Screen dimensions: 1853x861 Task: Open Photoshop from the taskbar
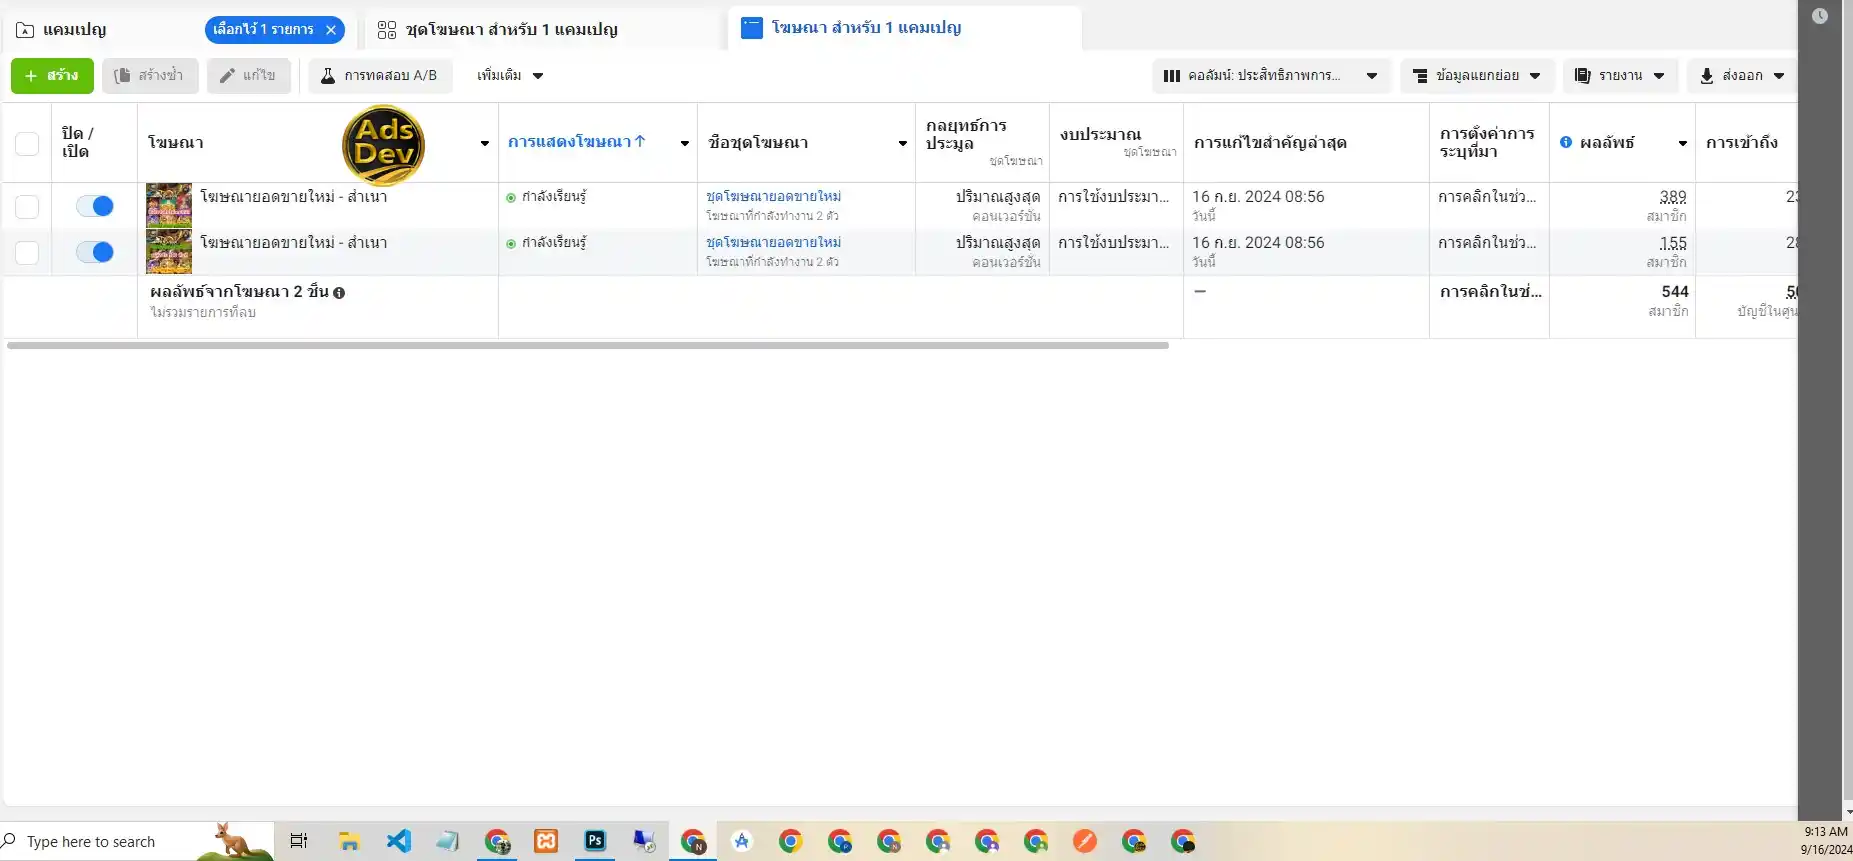click(x=595, y=841)
